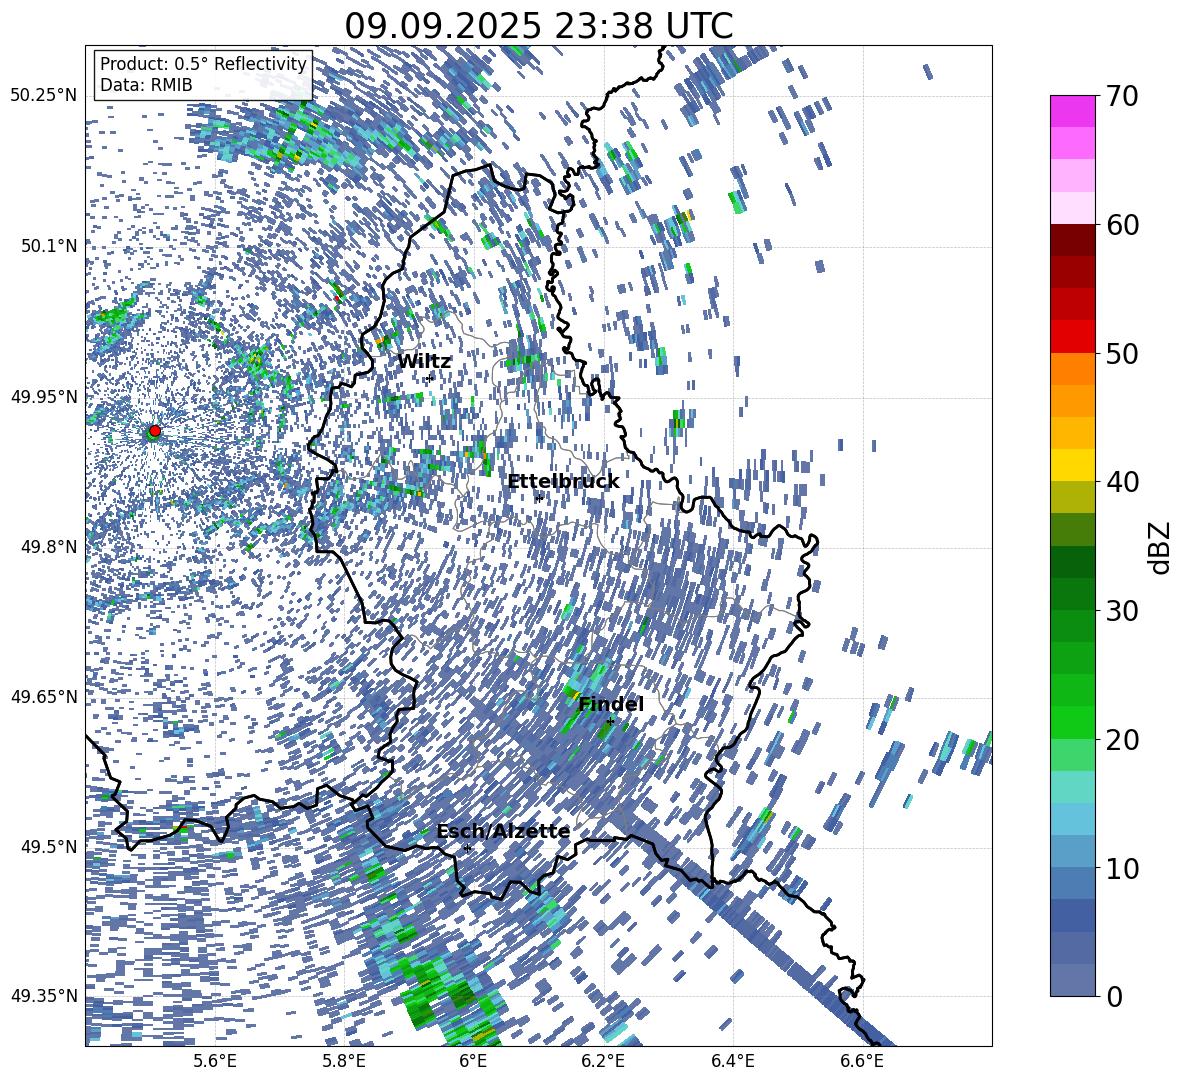Click the yellow colorbar segment above 40
The image size is (1184, 1081).
pos(1072,464)
